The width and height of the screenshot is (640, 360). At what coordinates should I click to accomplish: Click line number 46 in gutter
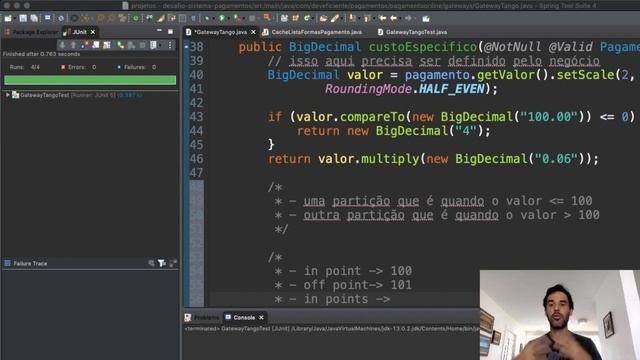[x=196, y=159]
